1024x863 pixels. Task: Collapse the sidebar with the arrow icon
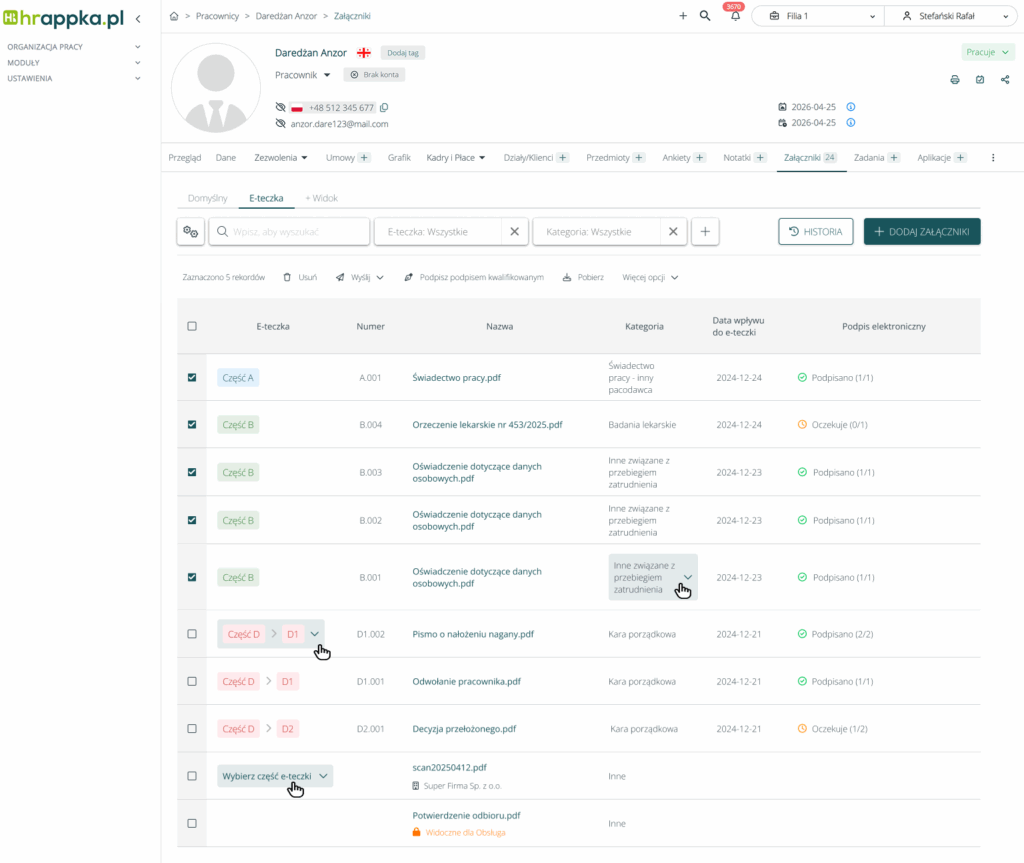(x=138, y=19)
